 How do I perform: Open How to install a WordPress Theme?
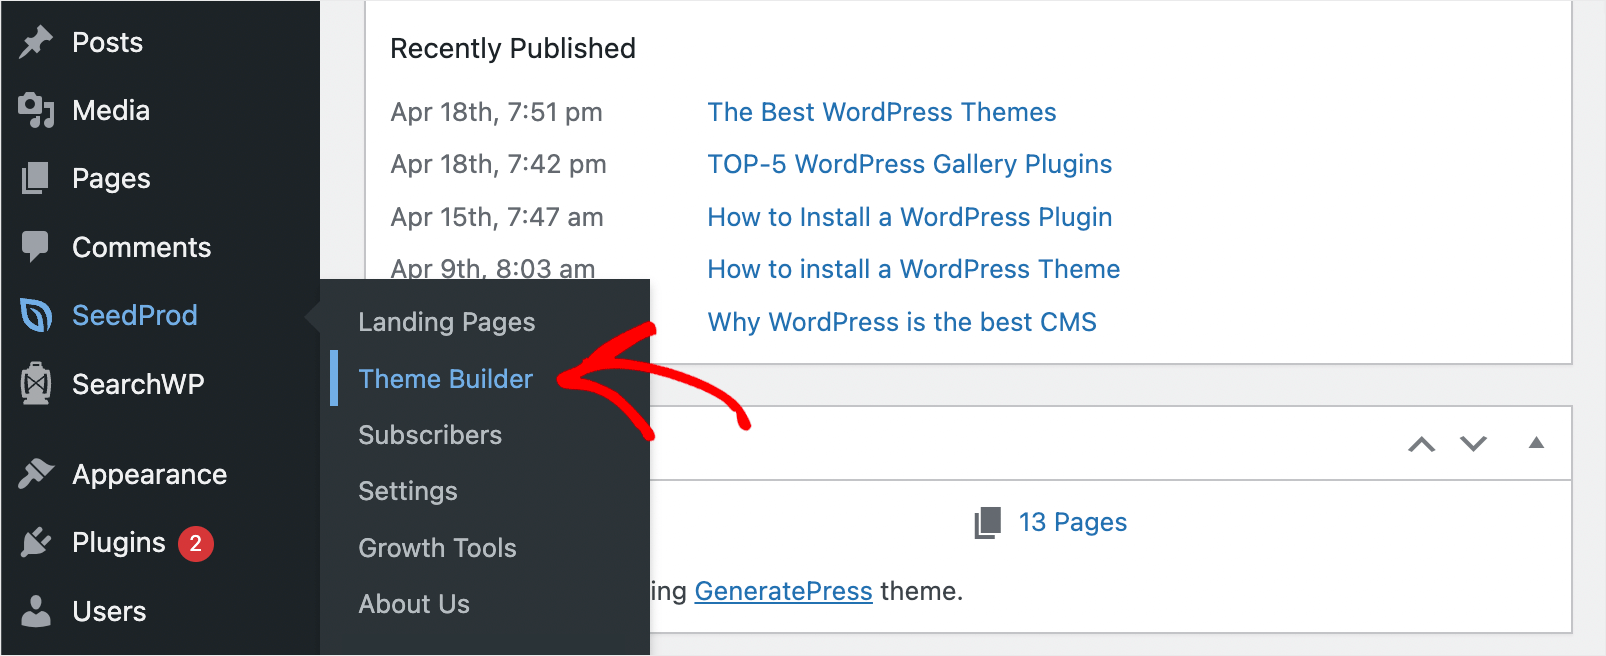pos(914,269)
